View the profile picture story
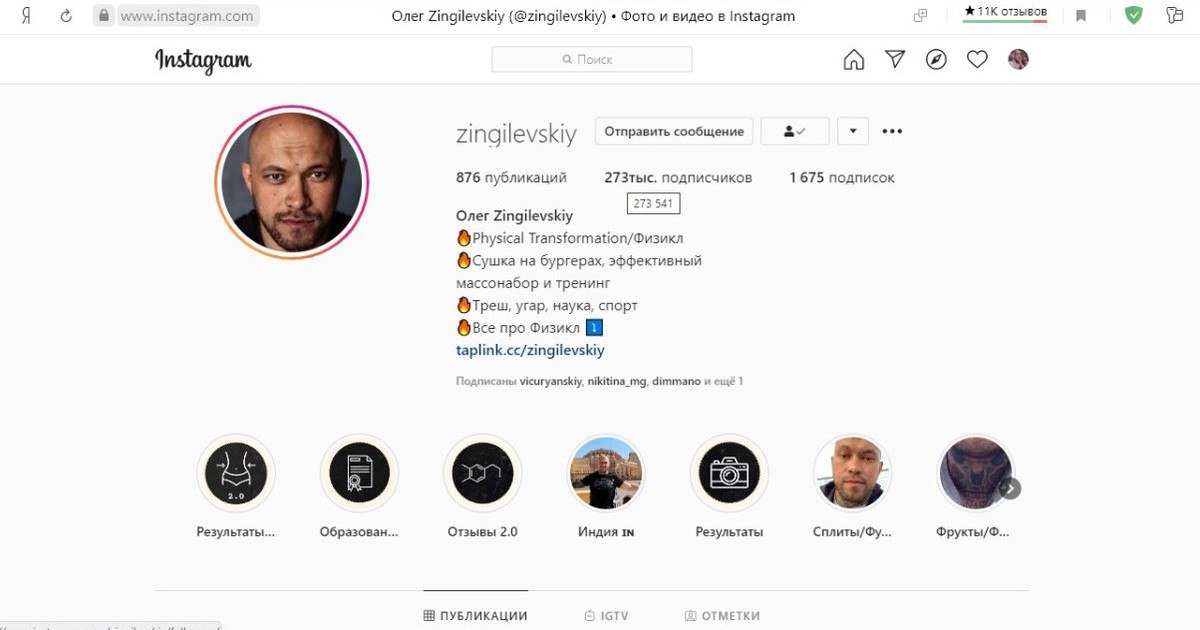This screenshot has height=630, width=1200. (x=291, y=181)
